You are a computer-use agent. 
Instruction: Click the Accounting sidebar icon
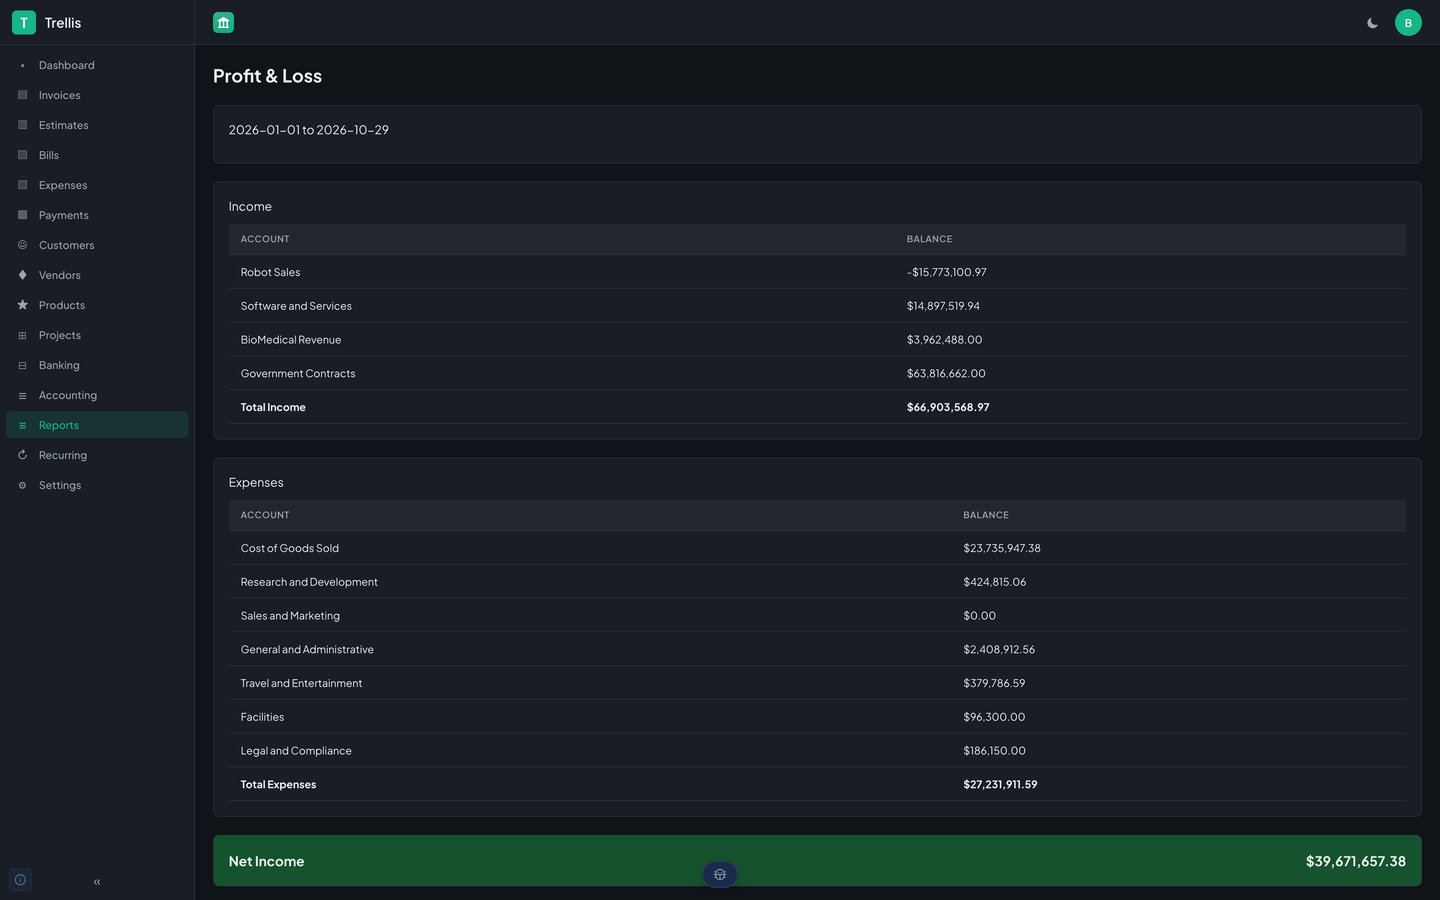point(22,395)
